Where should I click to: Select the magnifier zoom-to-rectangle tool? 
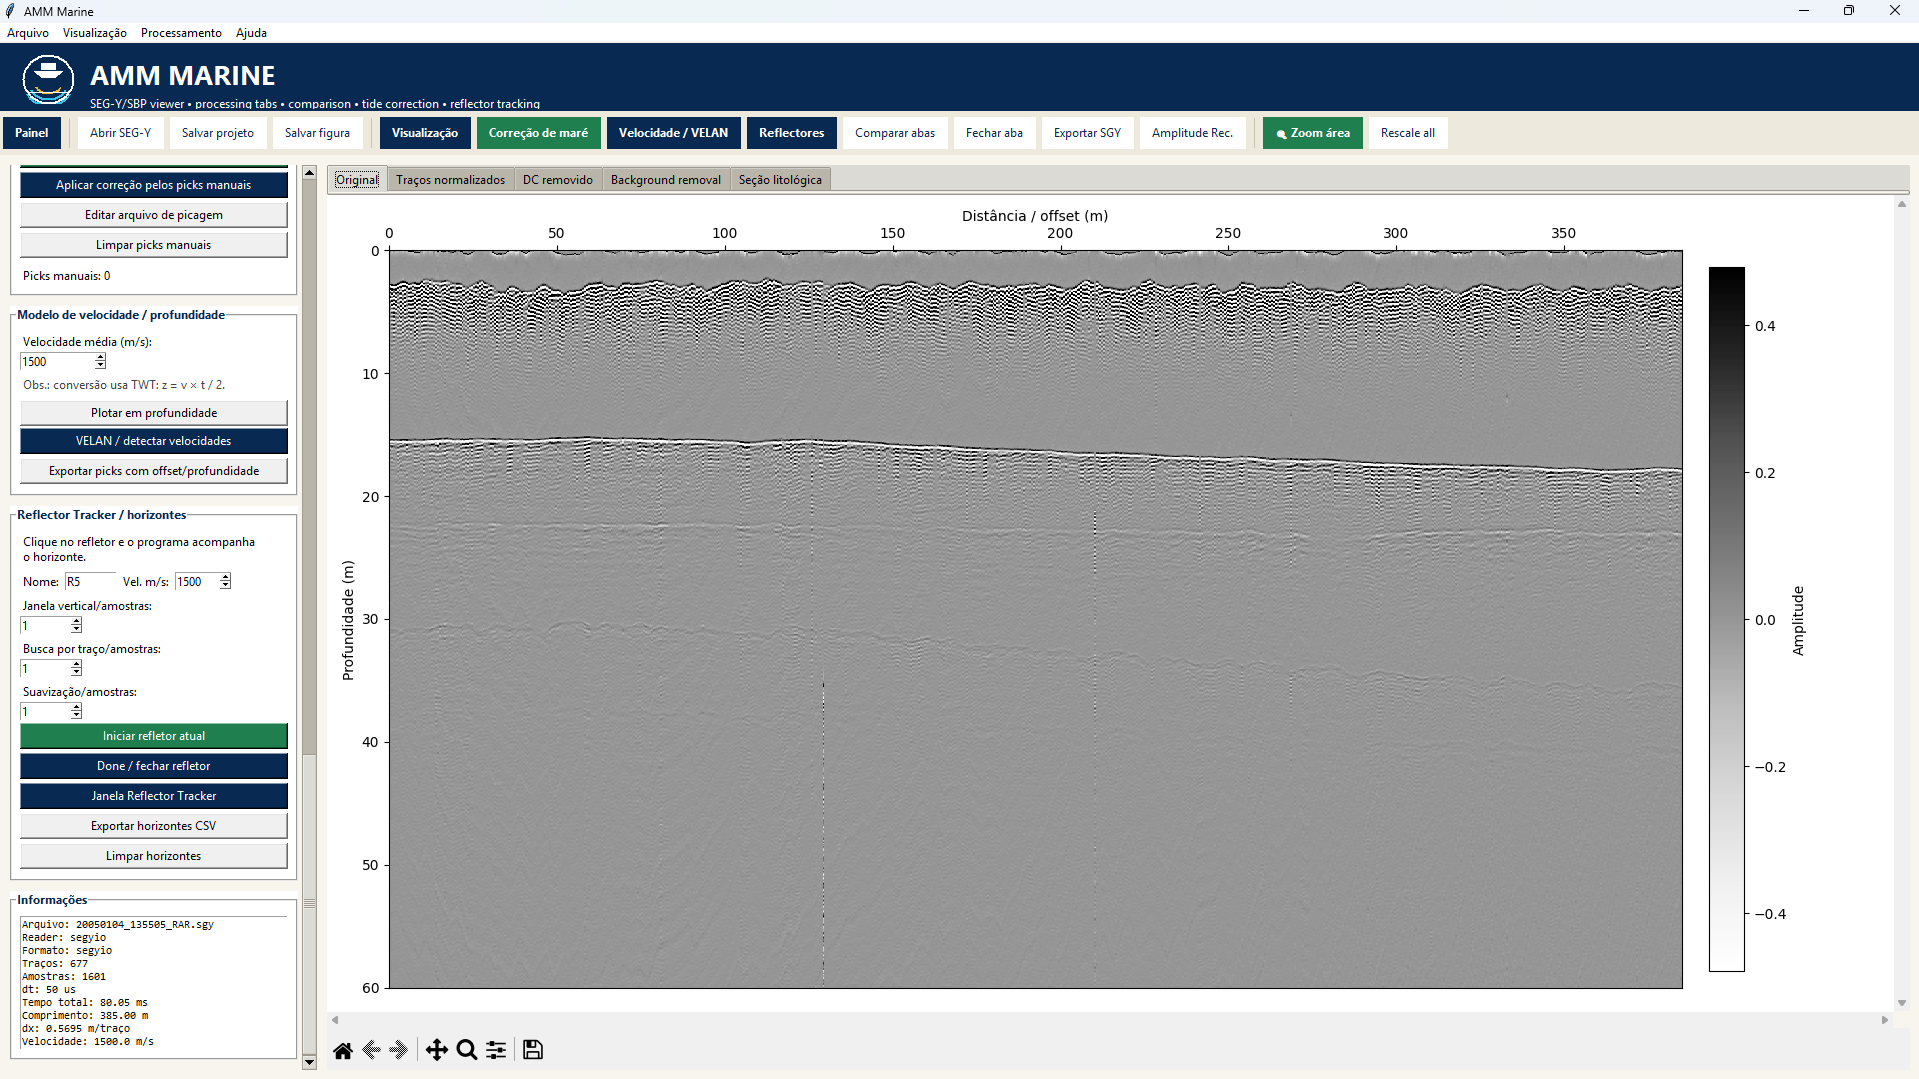[467, 1050]
